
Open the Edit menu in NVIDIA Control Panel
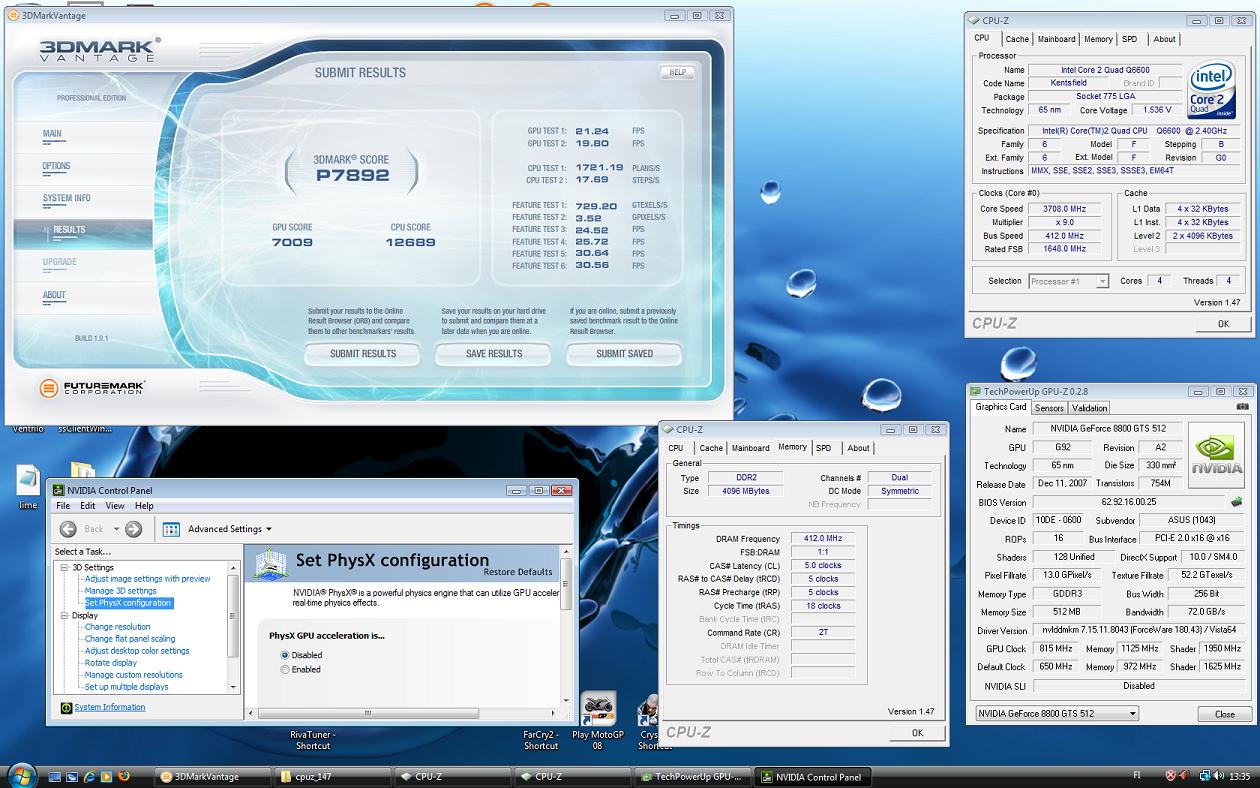(87, 506)
